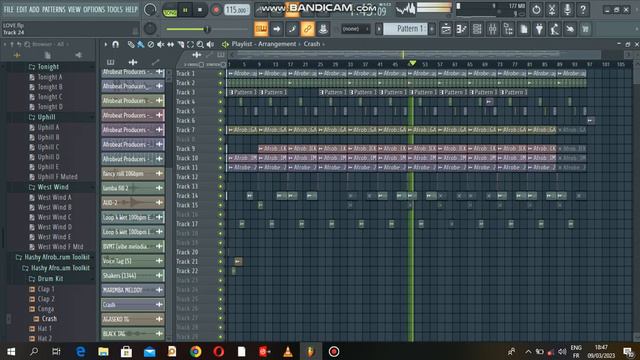Open the Piano roll from the toolbar
The width and height of the screenshot is (640, 360).
coord(462,29)
